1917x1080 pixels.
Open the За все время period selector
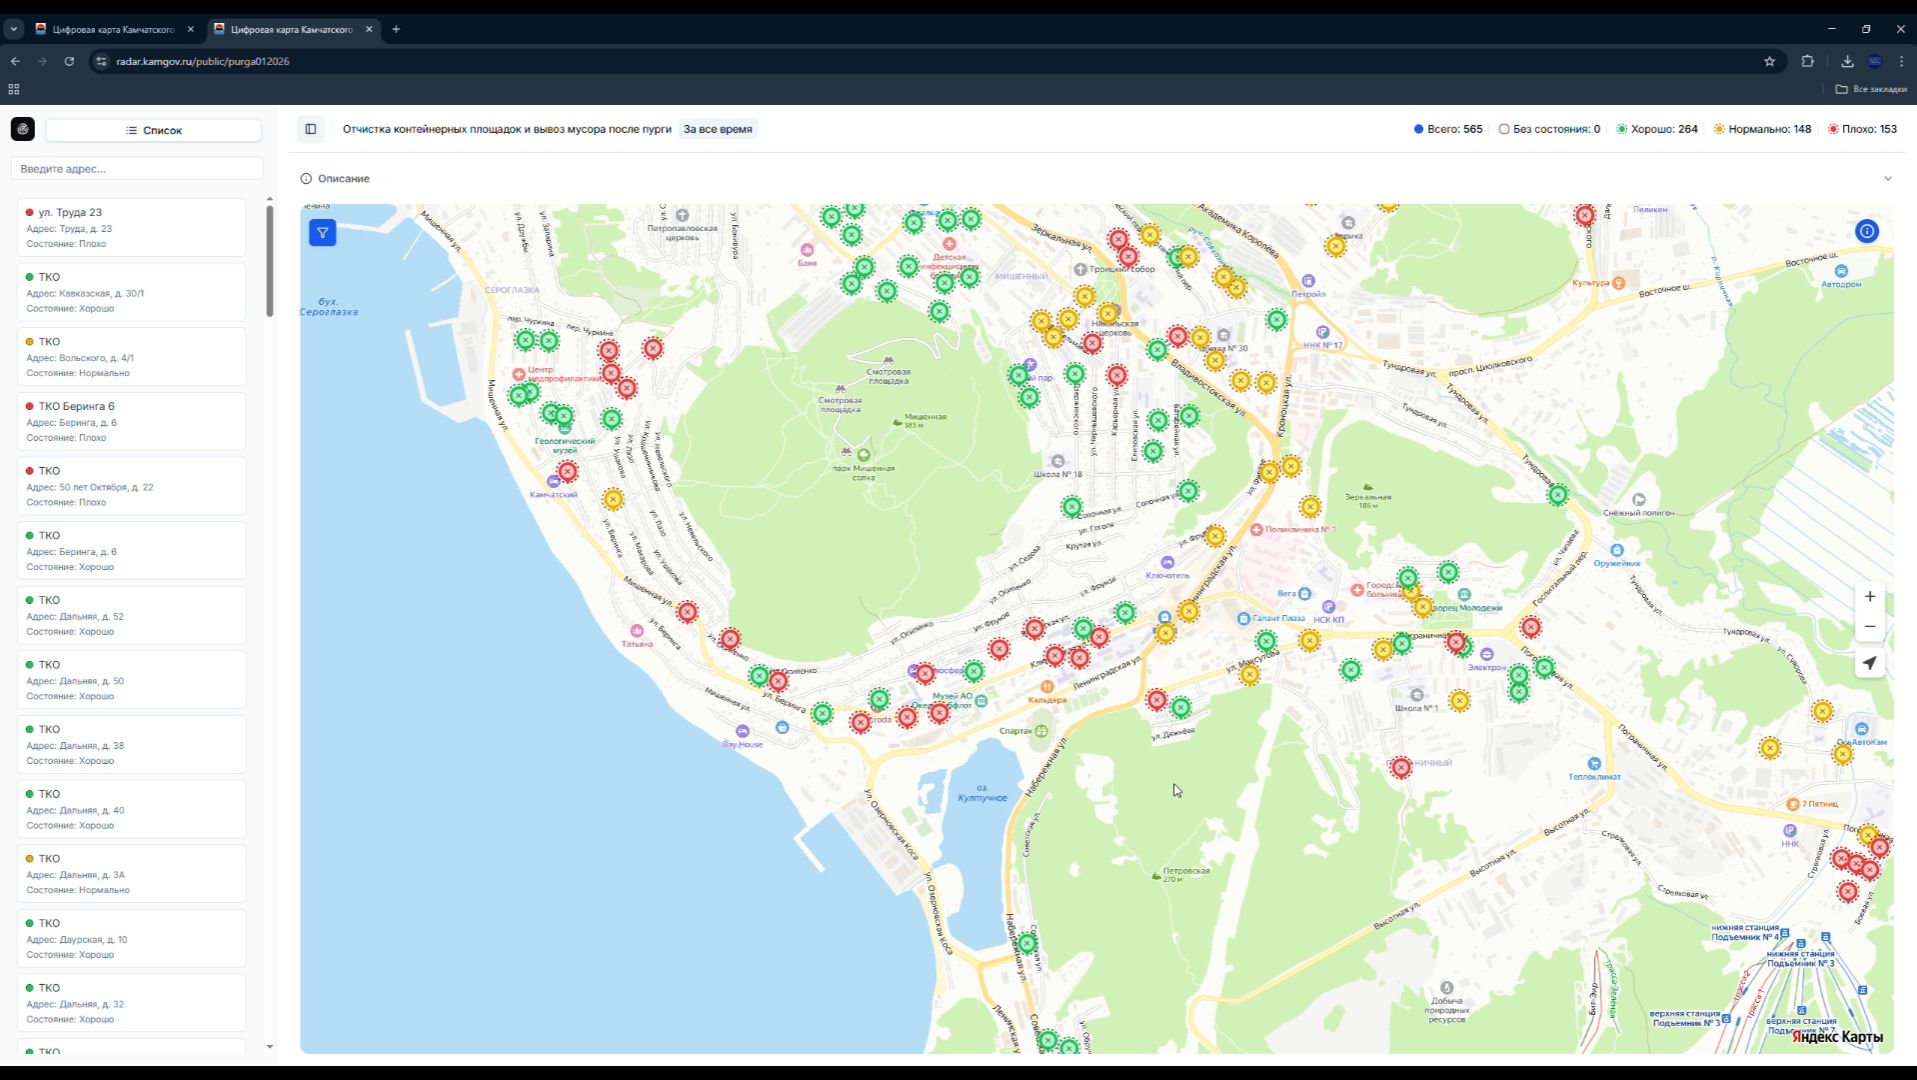pyautogui.click(x=718, y=129)
